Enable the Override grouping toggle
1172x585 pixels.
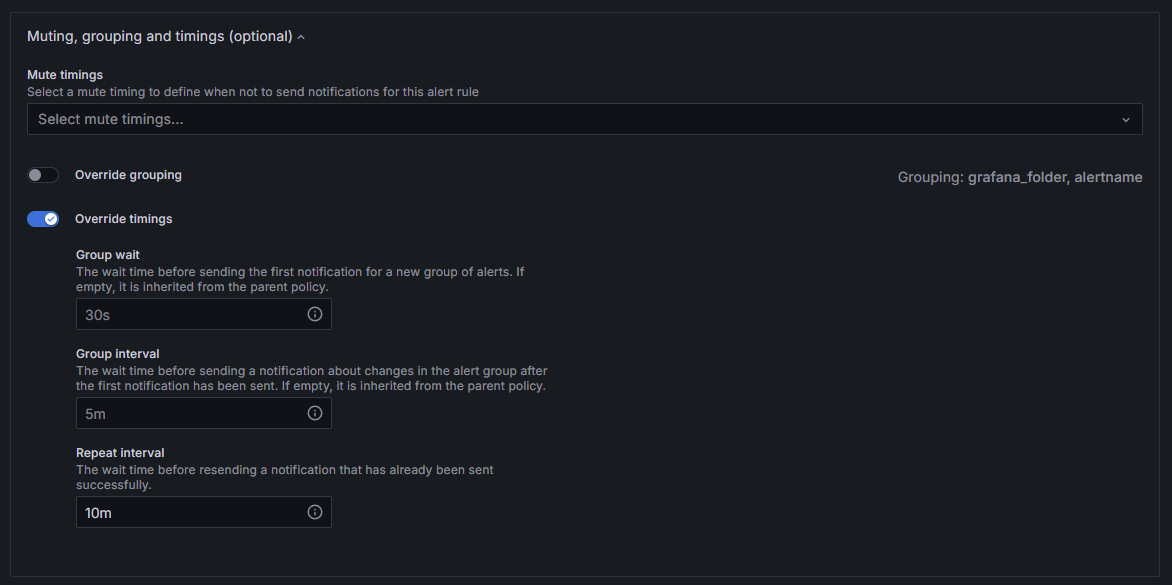pyautogui.click(x=43, y=176)
